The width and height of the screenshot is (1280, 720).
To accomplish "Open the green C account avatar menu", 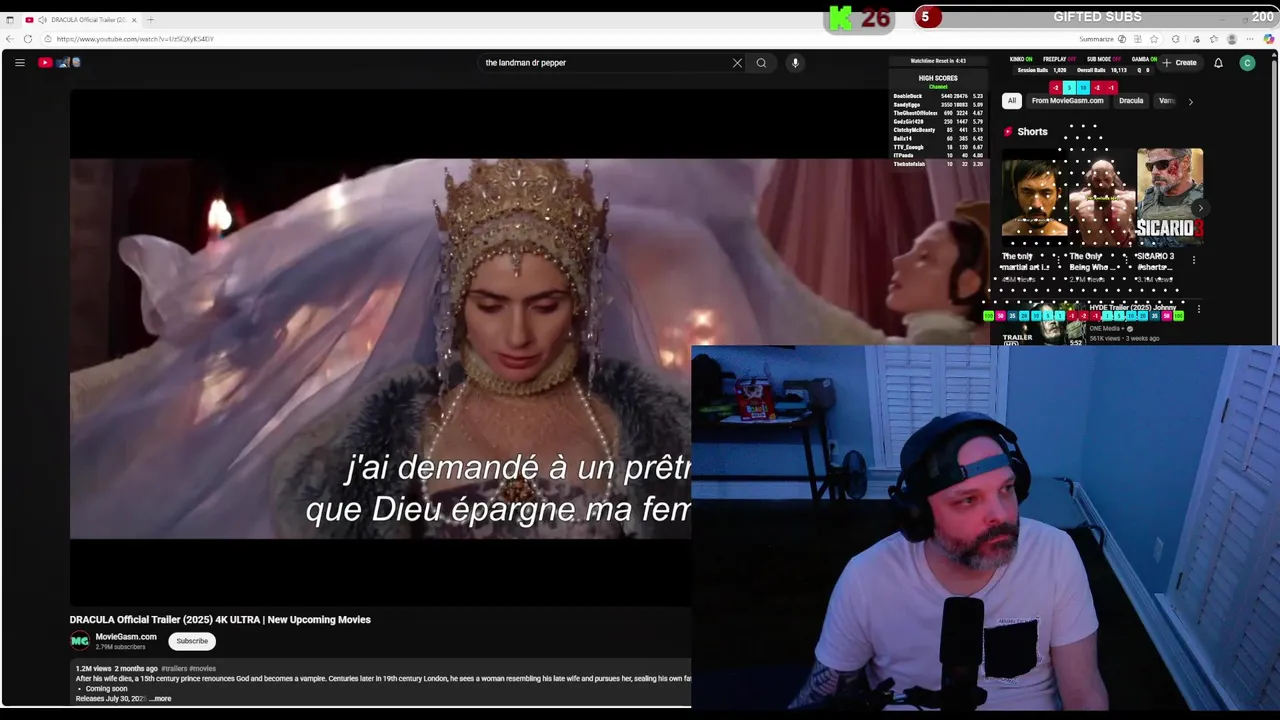I will 1247,63.
